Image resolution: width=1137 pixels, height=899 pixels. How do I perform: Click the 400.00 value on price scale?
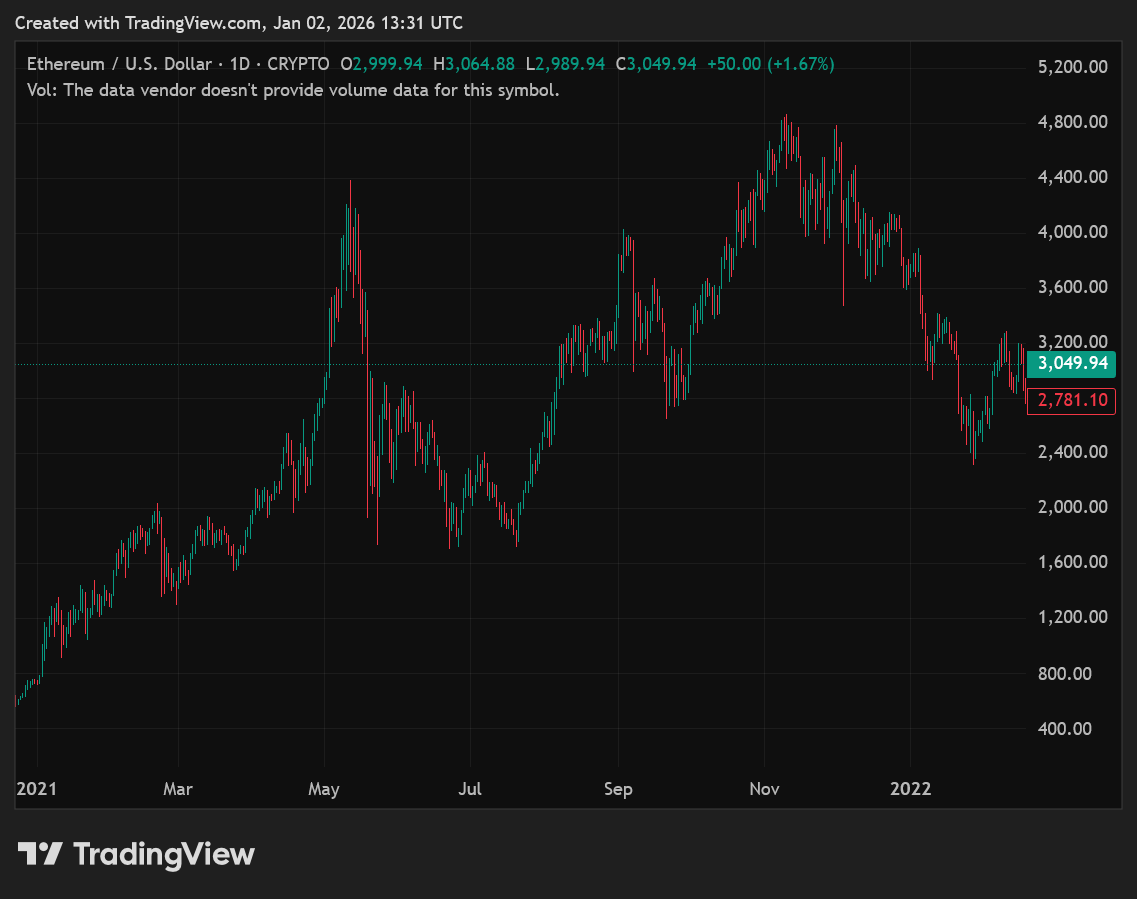[1063, 729]
